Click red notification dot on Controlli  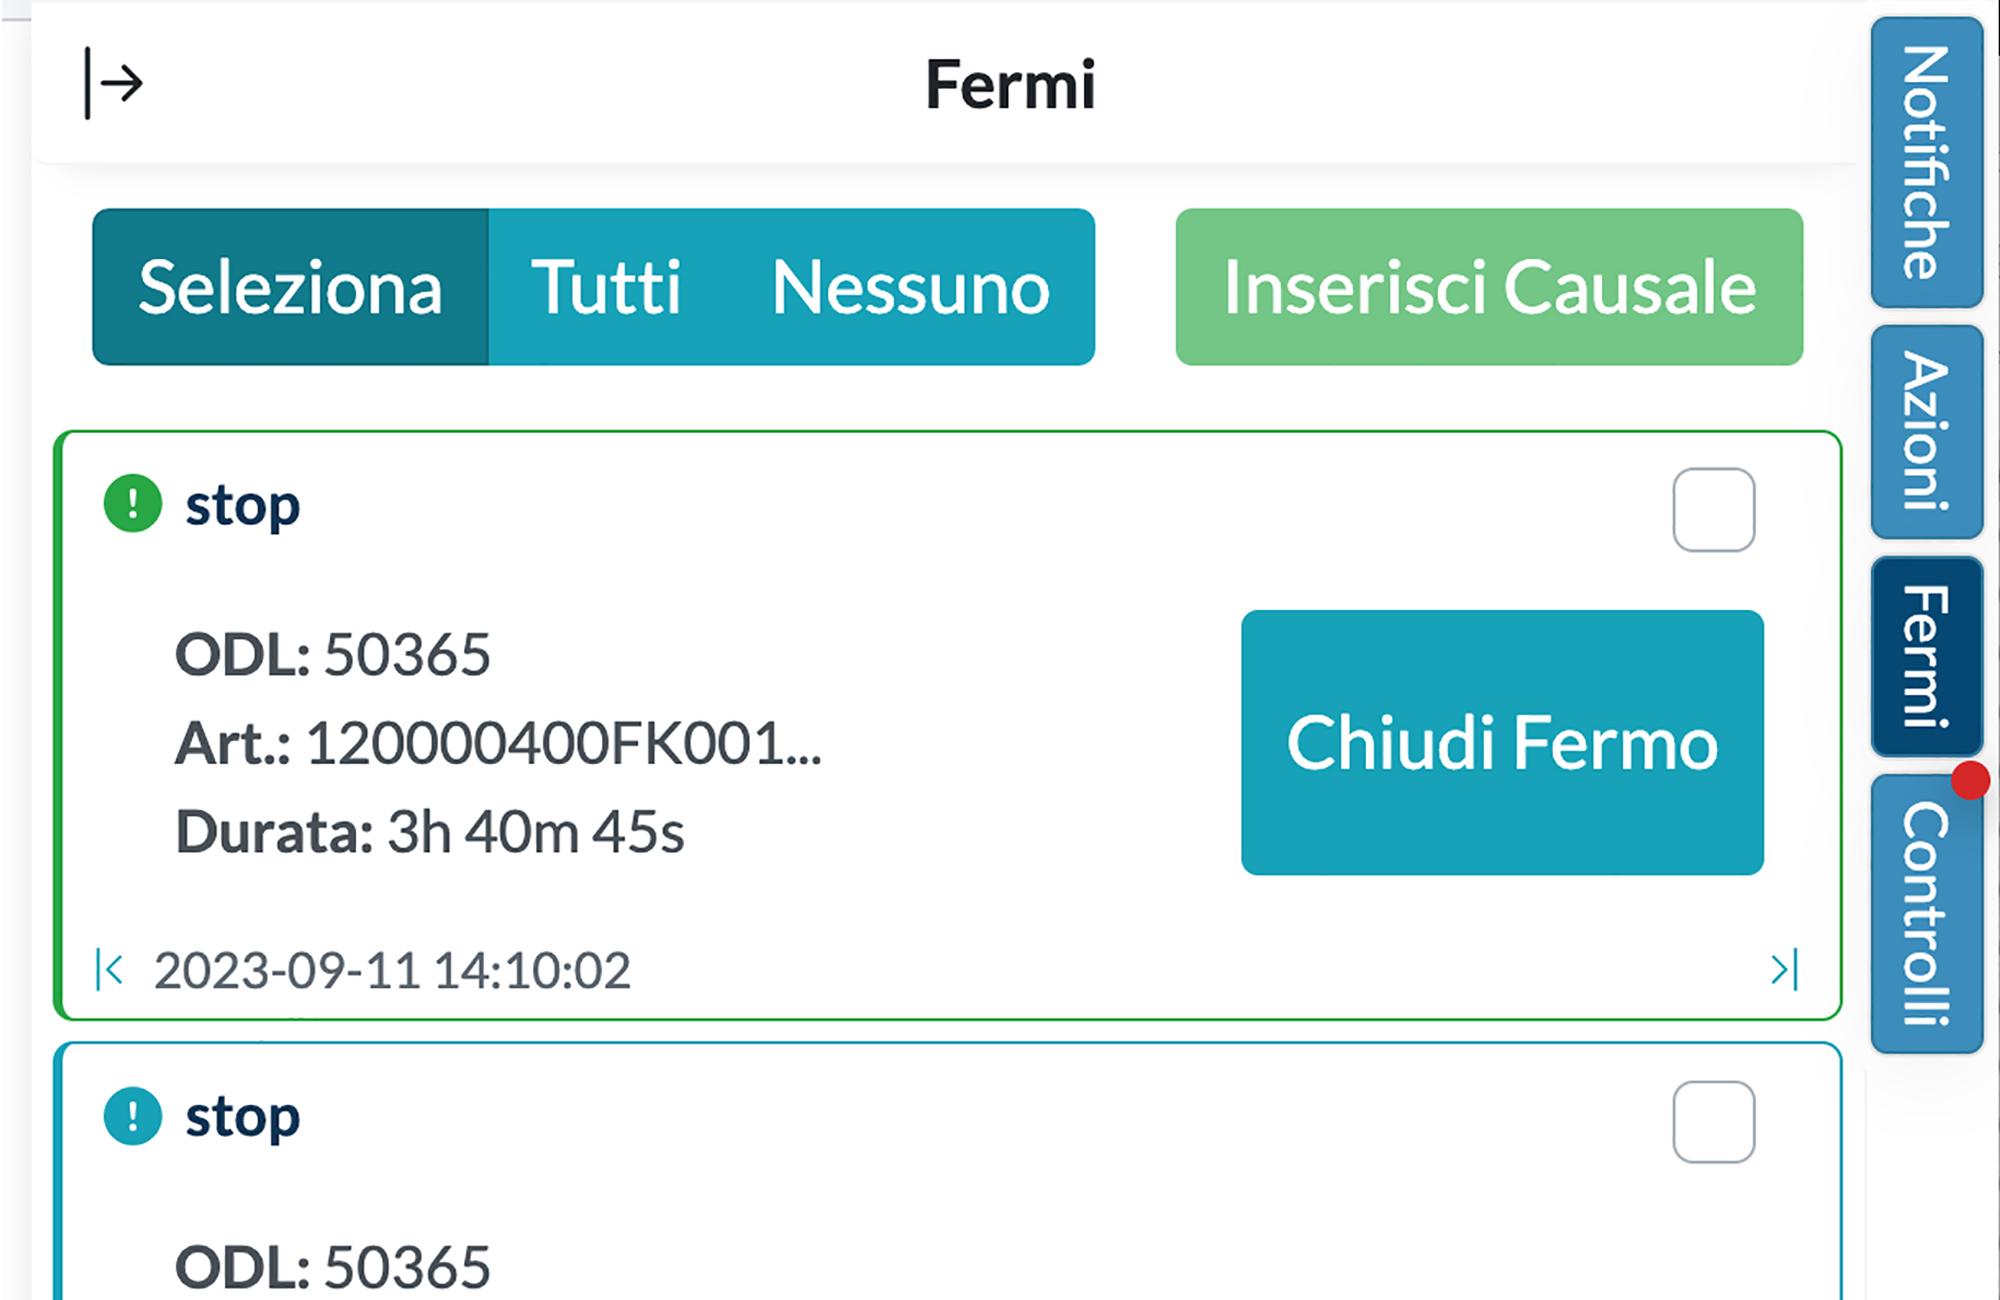pos(1970,781)
